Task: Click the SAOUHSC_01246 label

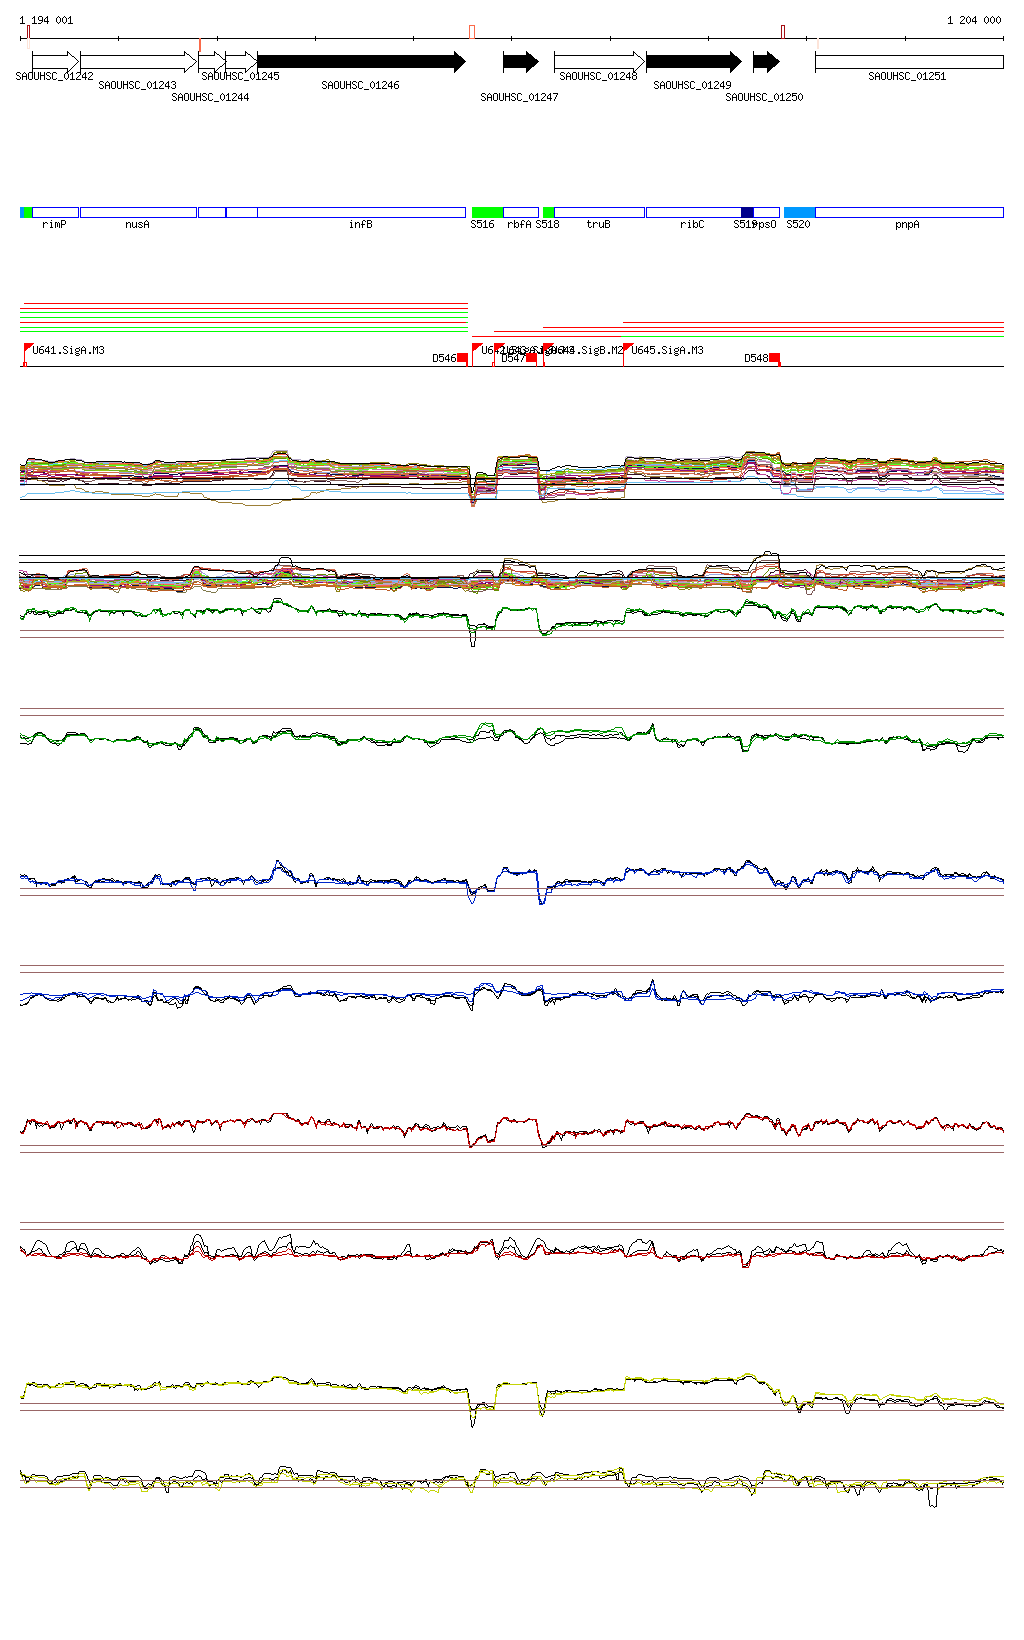Action: pyautogui.click(x=360, y=85)
